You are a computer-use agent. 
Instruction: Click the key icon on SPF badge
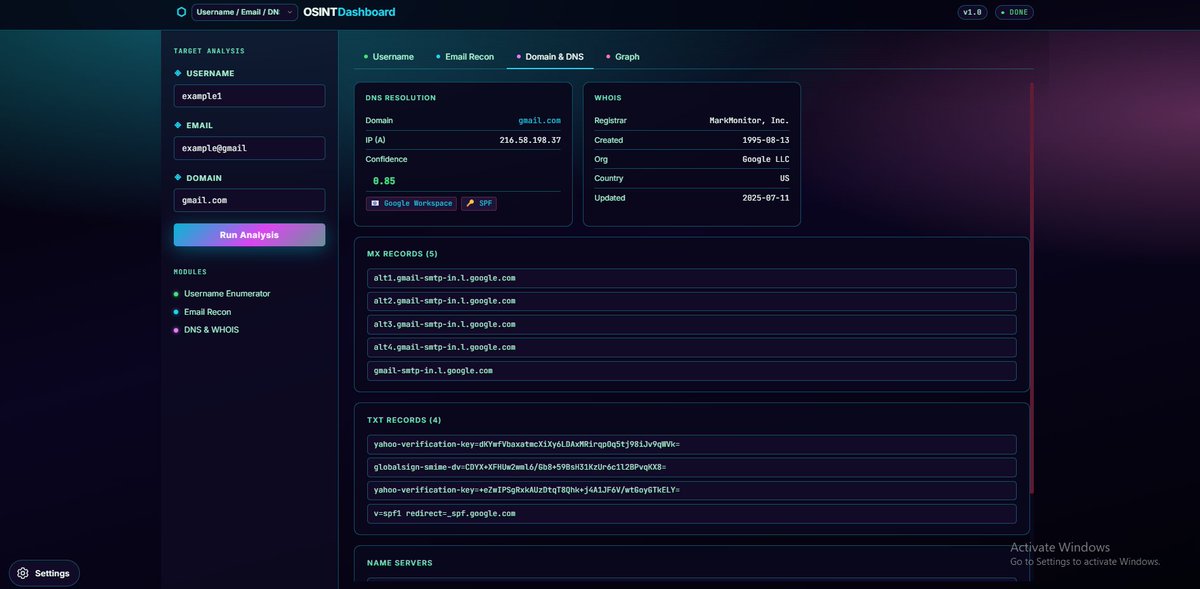pos(470,203)
